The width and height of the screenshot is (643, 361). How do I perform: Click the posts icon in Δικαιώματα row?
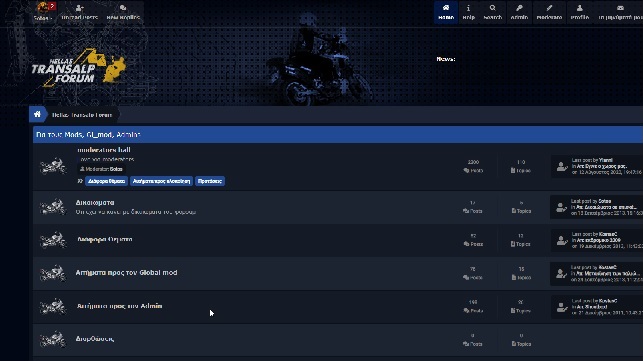466,211
